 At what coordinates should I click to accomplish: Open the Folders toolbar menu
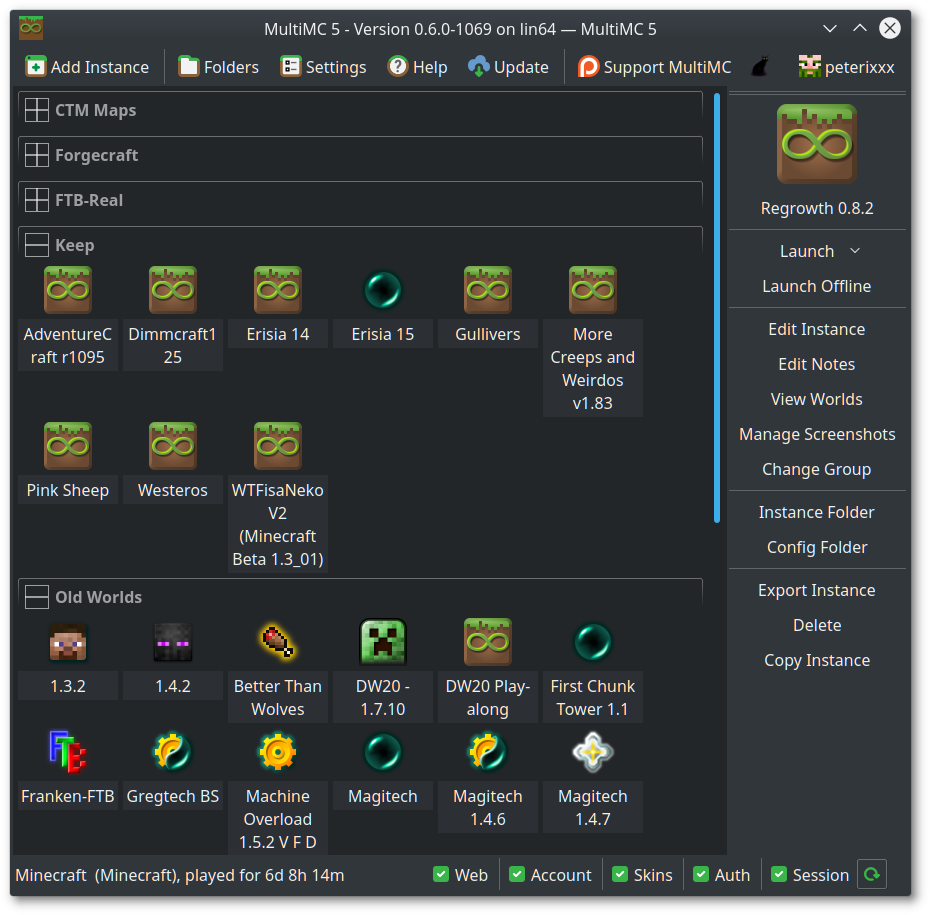(x=219, y=67)
